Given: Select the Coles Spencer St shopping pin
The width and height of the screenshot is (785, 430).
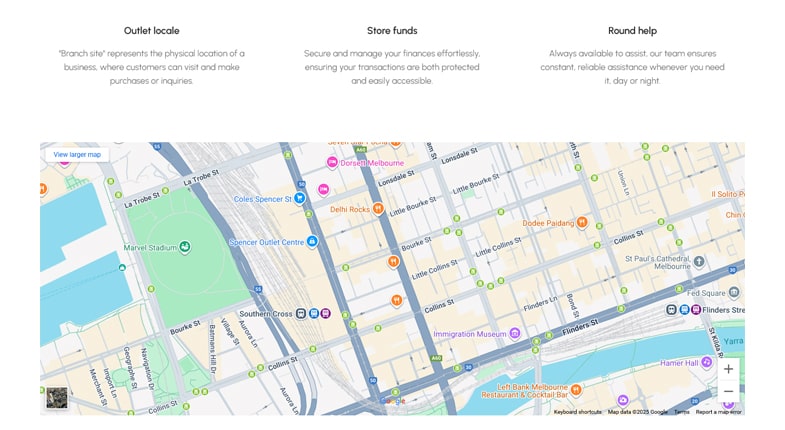Looking at the screenshot, I should [299, 198].
